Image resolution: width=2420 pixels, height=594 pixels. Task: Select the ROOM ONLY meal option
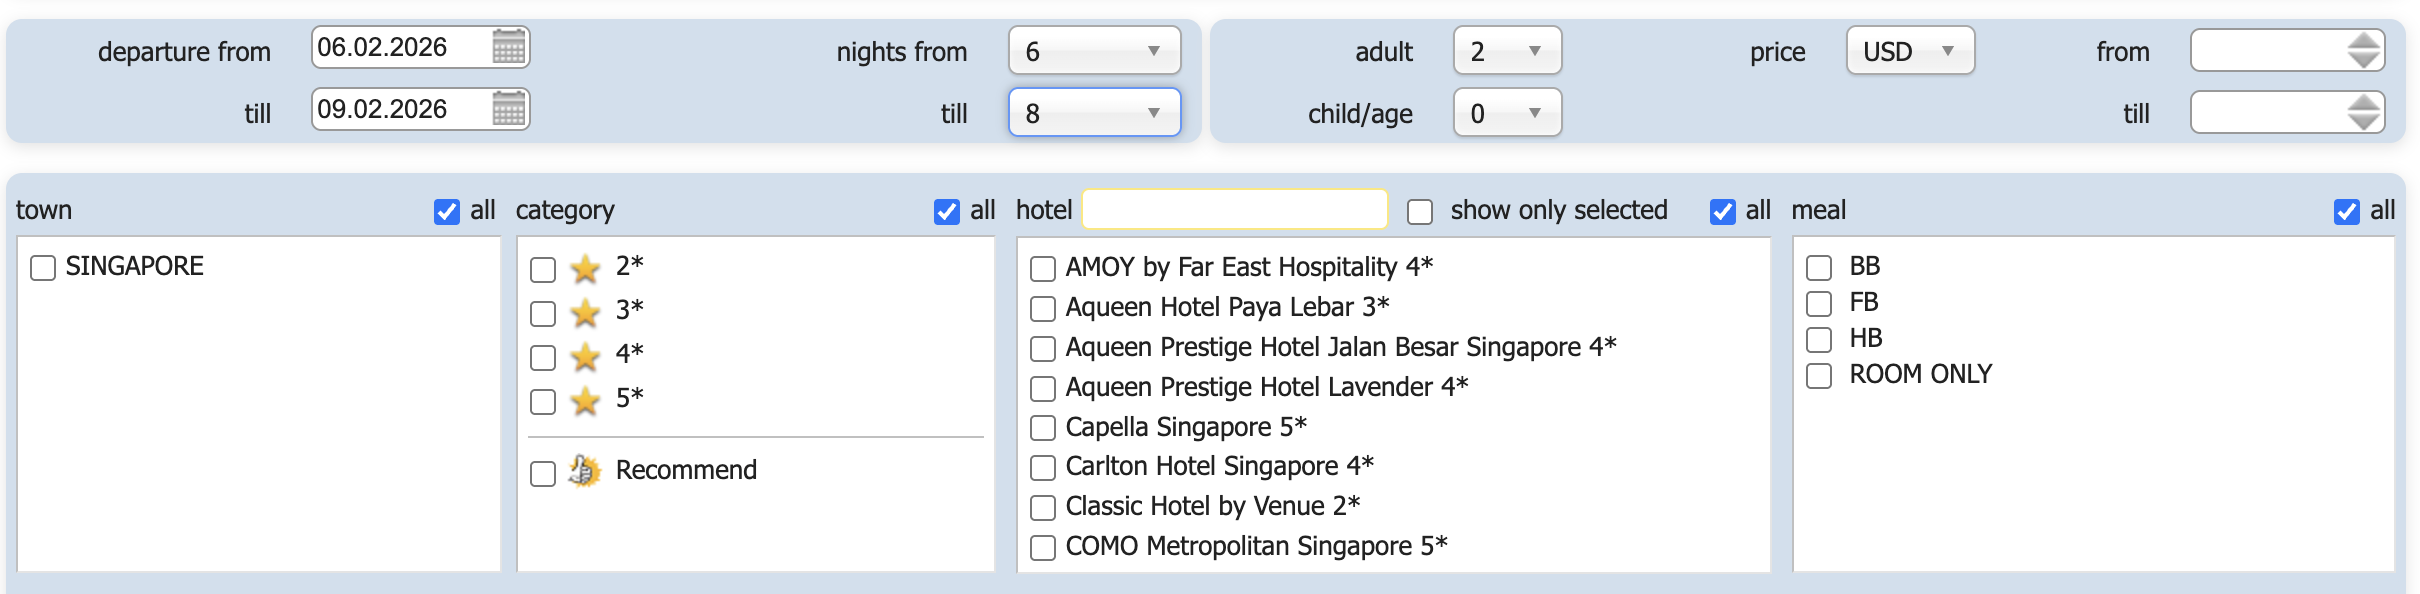click(1819, 376)
